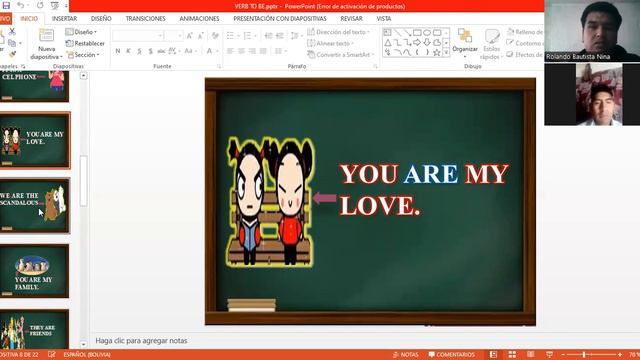The image size is (640, 360).
Task: Decrease font size with the smaller A
Action: coord(200,36)
